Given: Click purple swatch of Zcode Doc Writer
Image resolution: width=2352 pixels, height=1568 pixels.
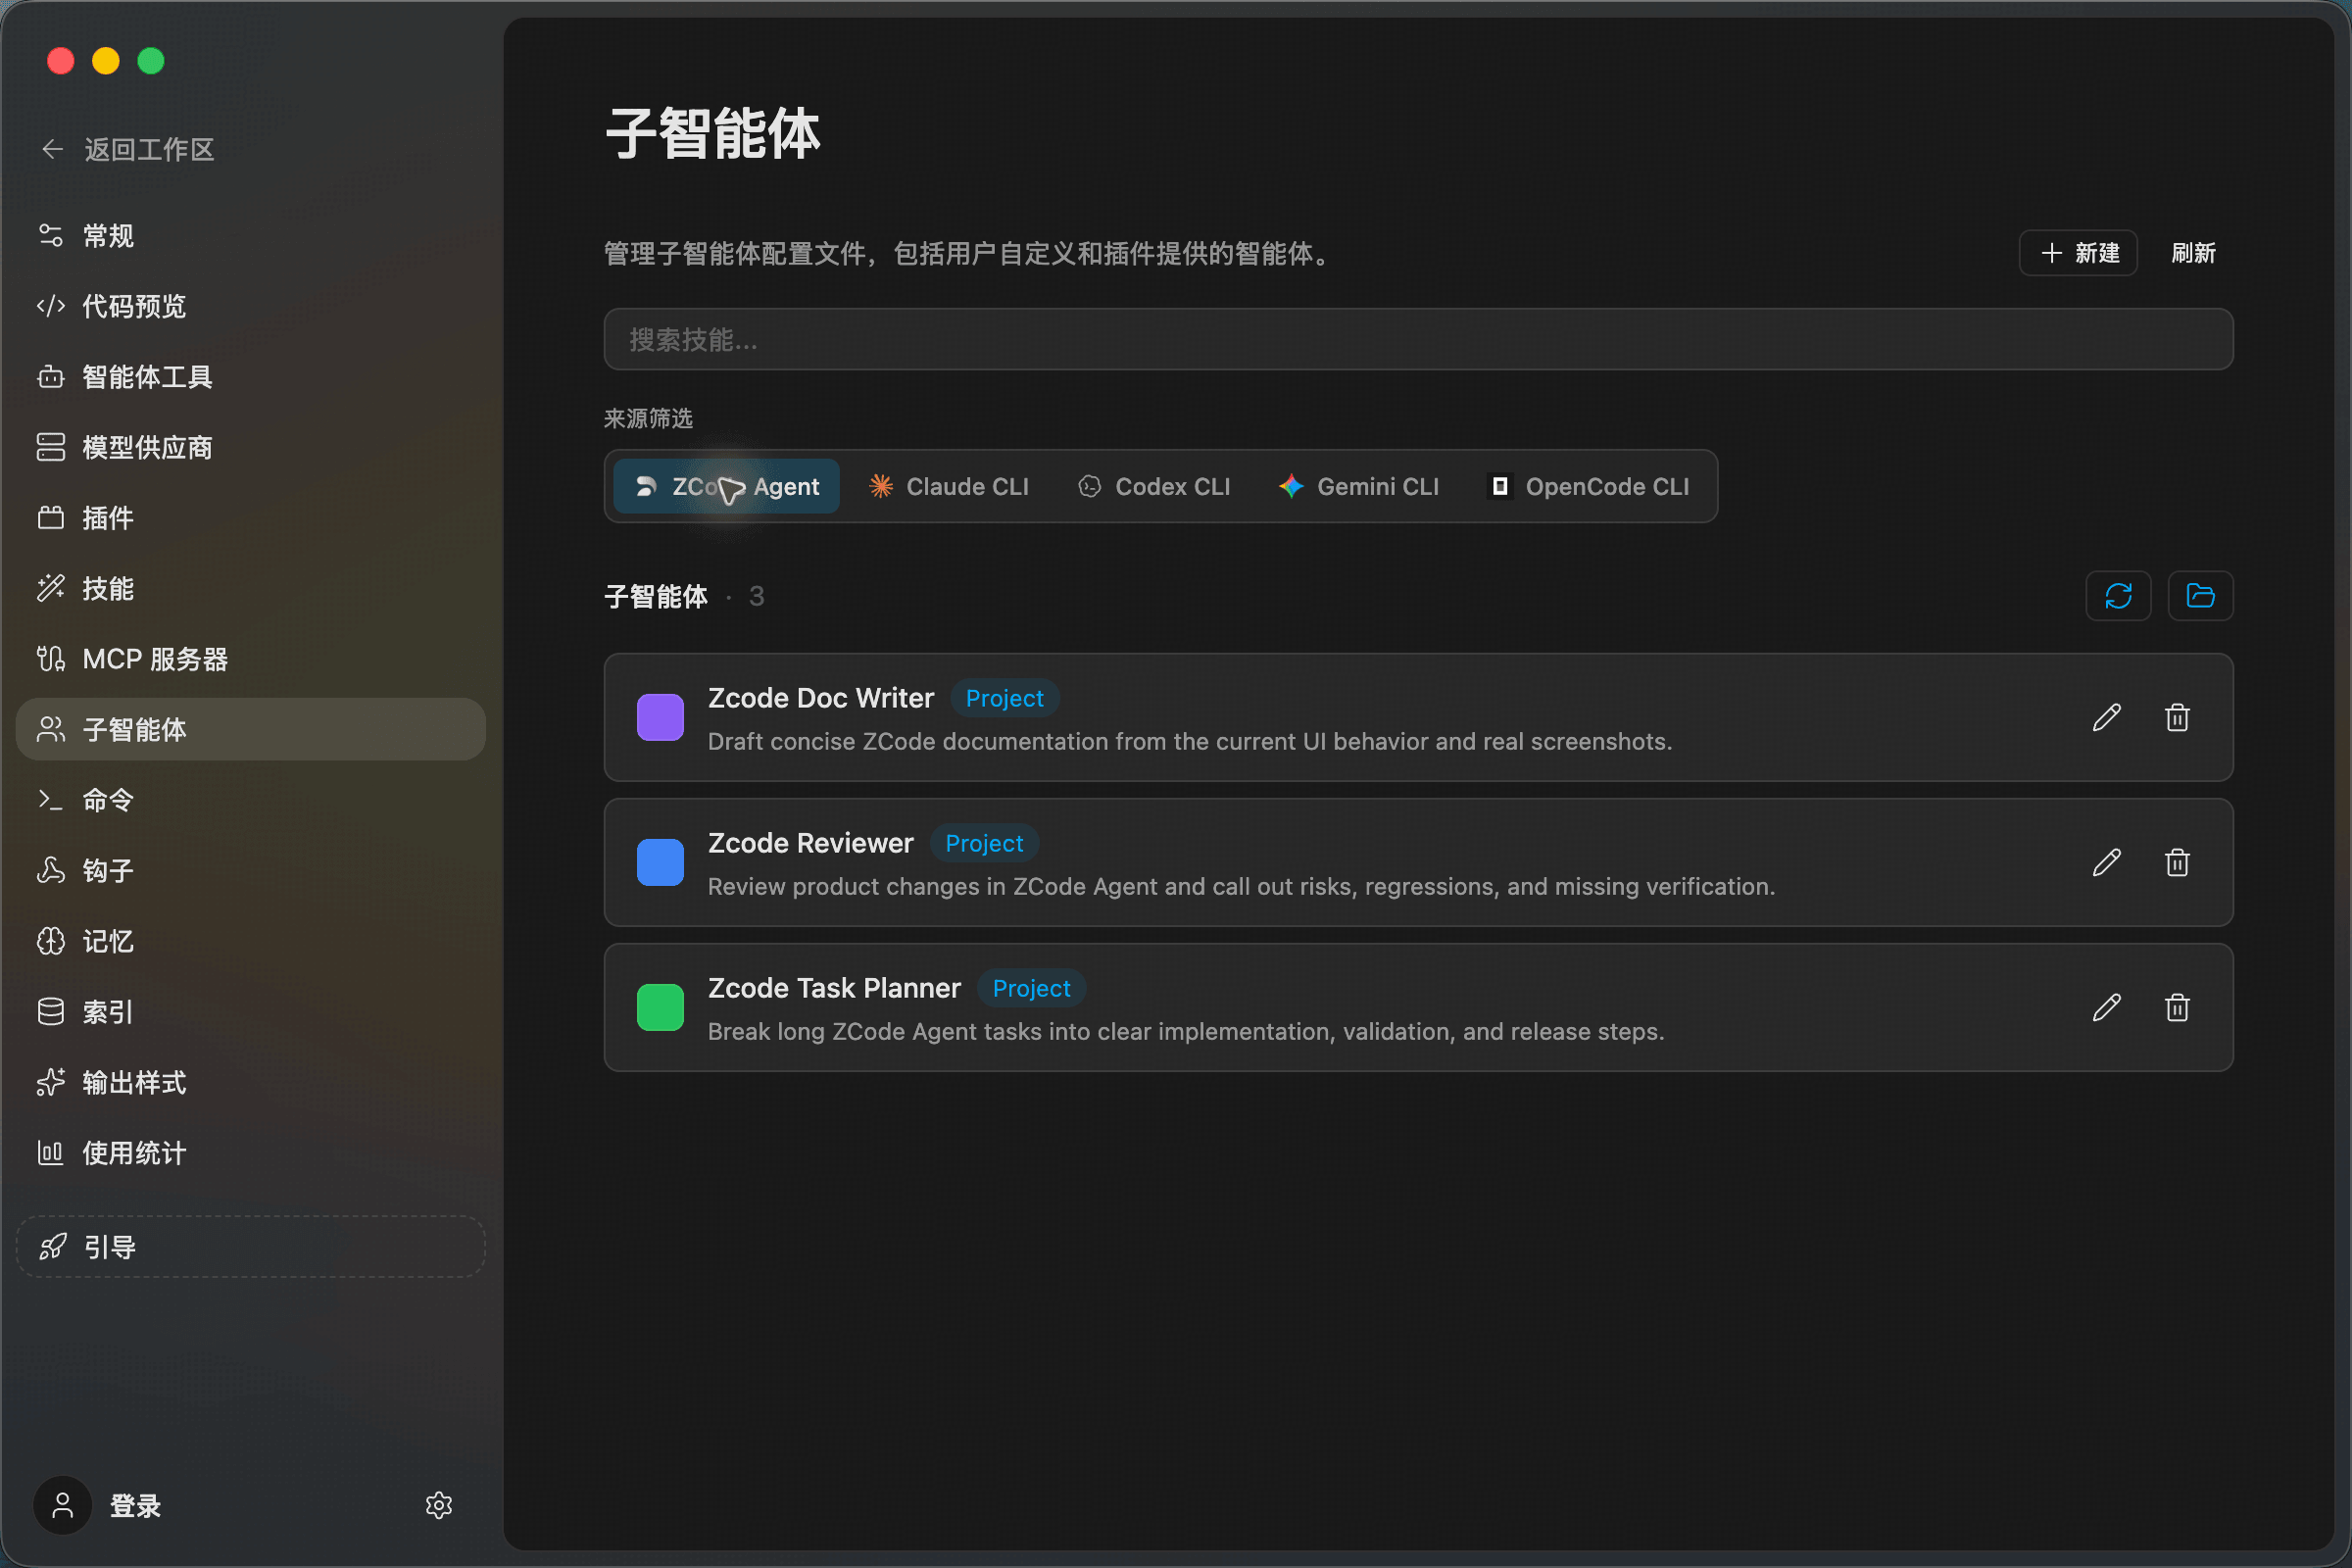Looking at the screenshot, I should [660, 718].
